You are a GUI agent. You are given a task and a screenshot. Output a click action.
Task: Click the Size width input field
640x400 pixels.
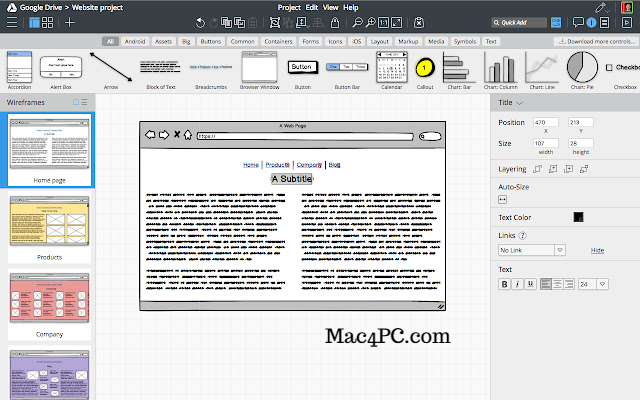(x=546, y=143)
